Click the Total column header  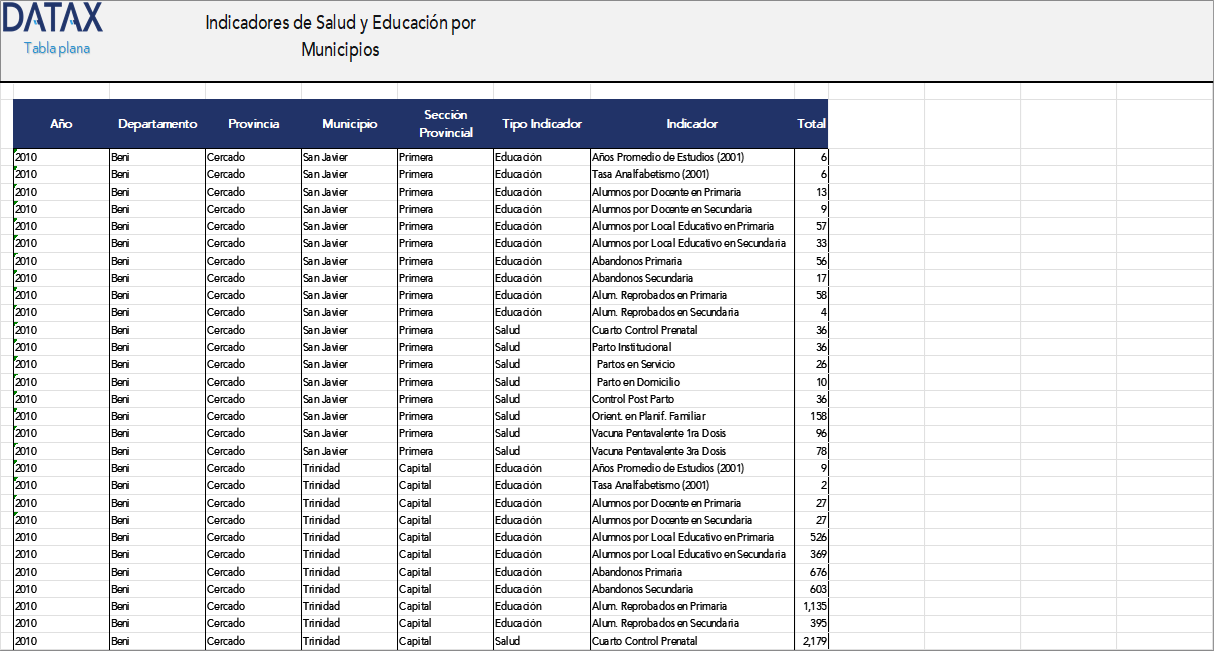click(x=811, y=124)
